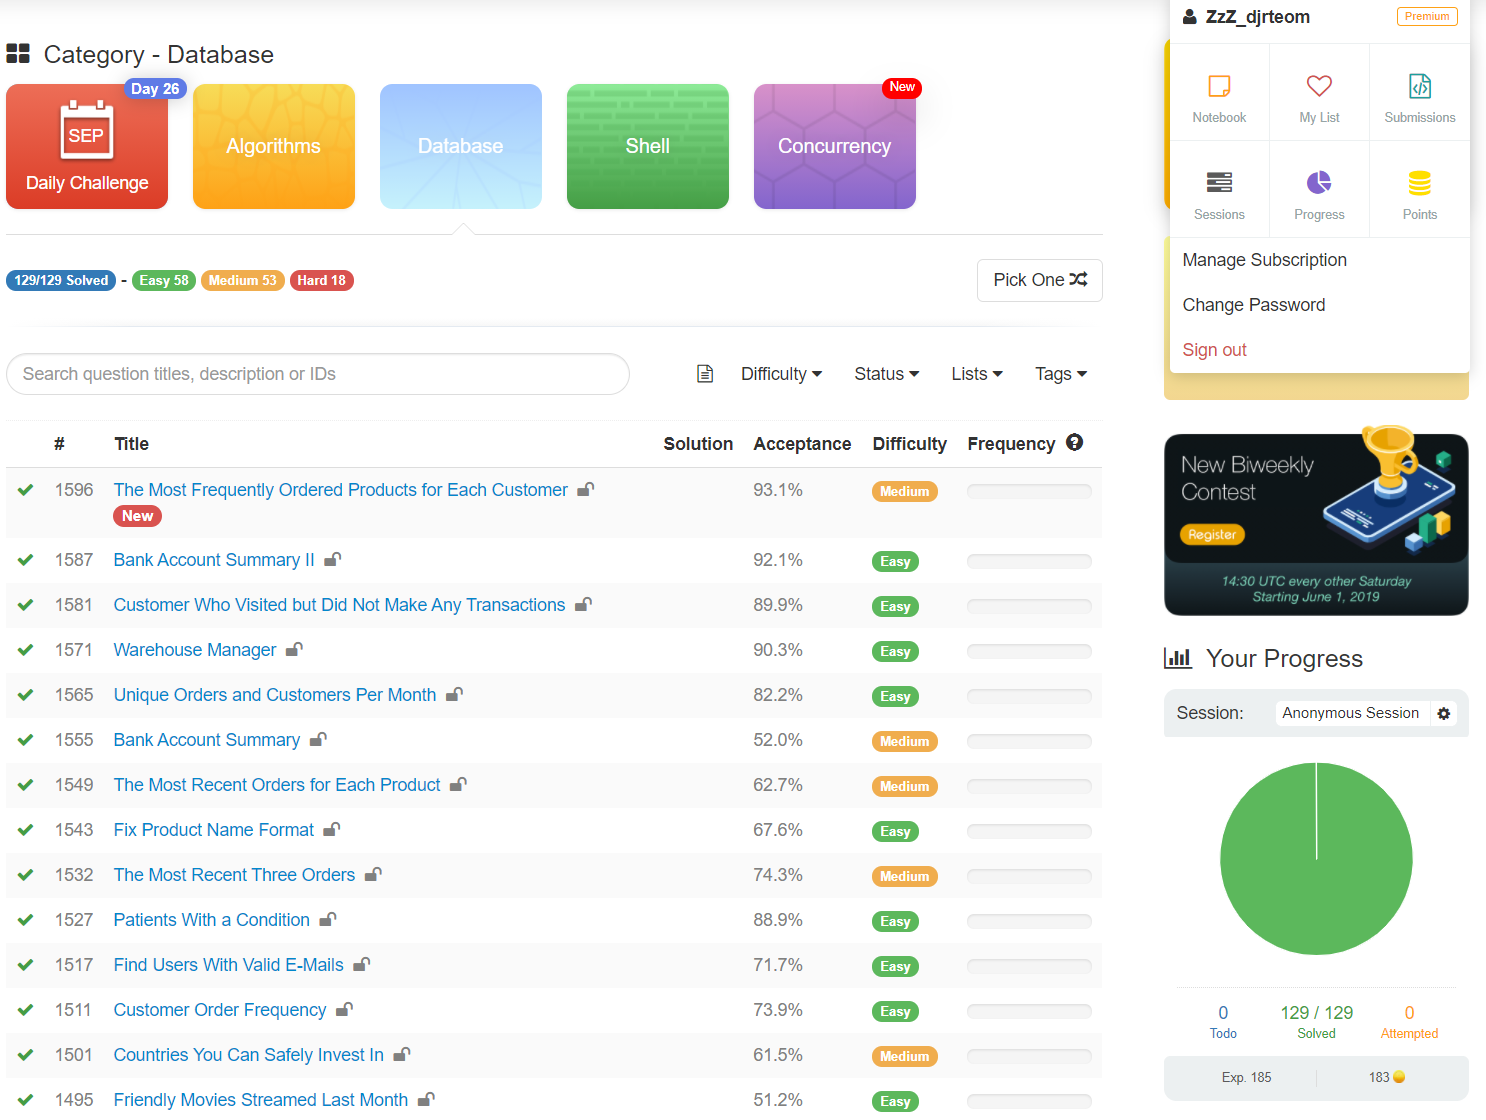The height and width of the screenshot is (1120, 1486).
Task: Expand the Difficulty filter dropdown
Action: pyautogui.click(x=781, y=374)
